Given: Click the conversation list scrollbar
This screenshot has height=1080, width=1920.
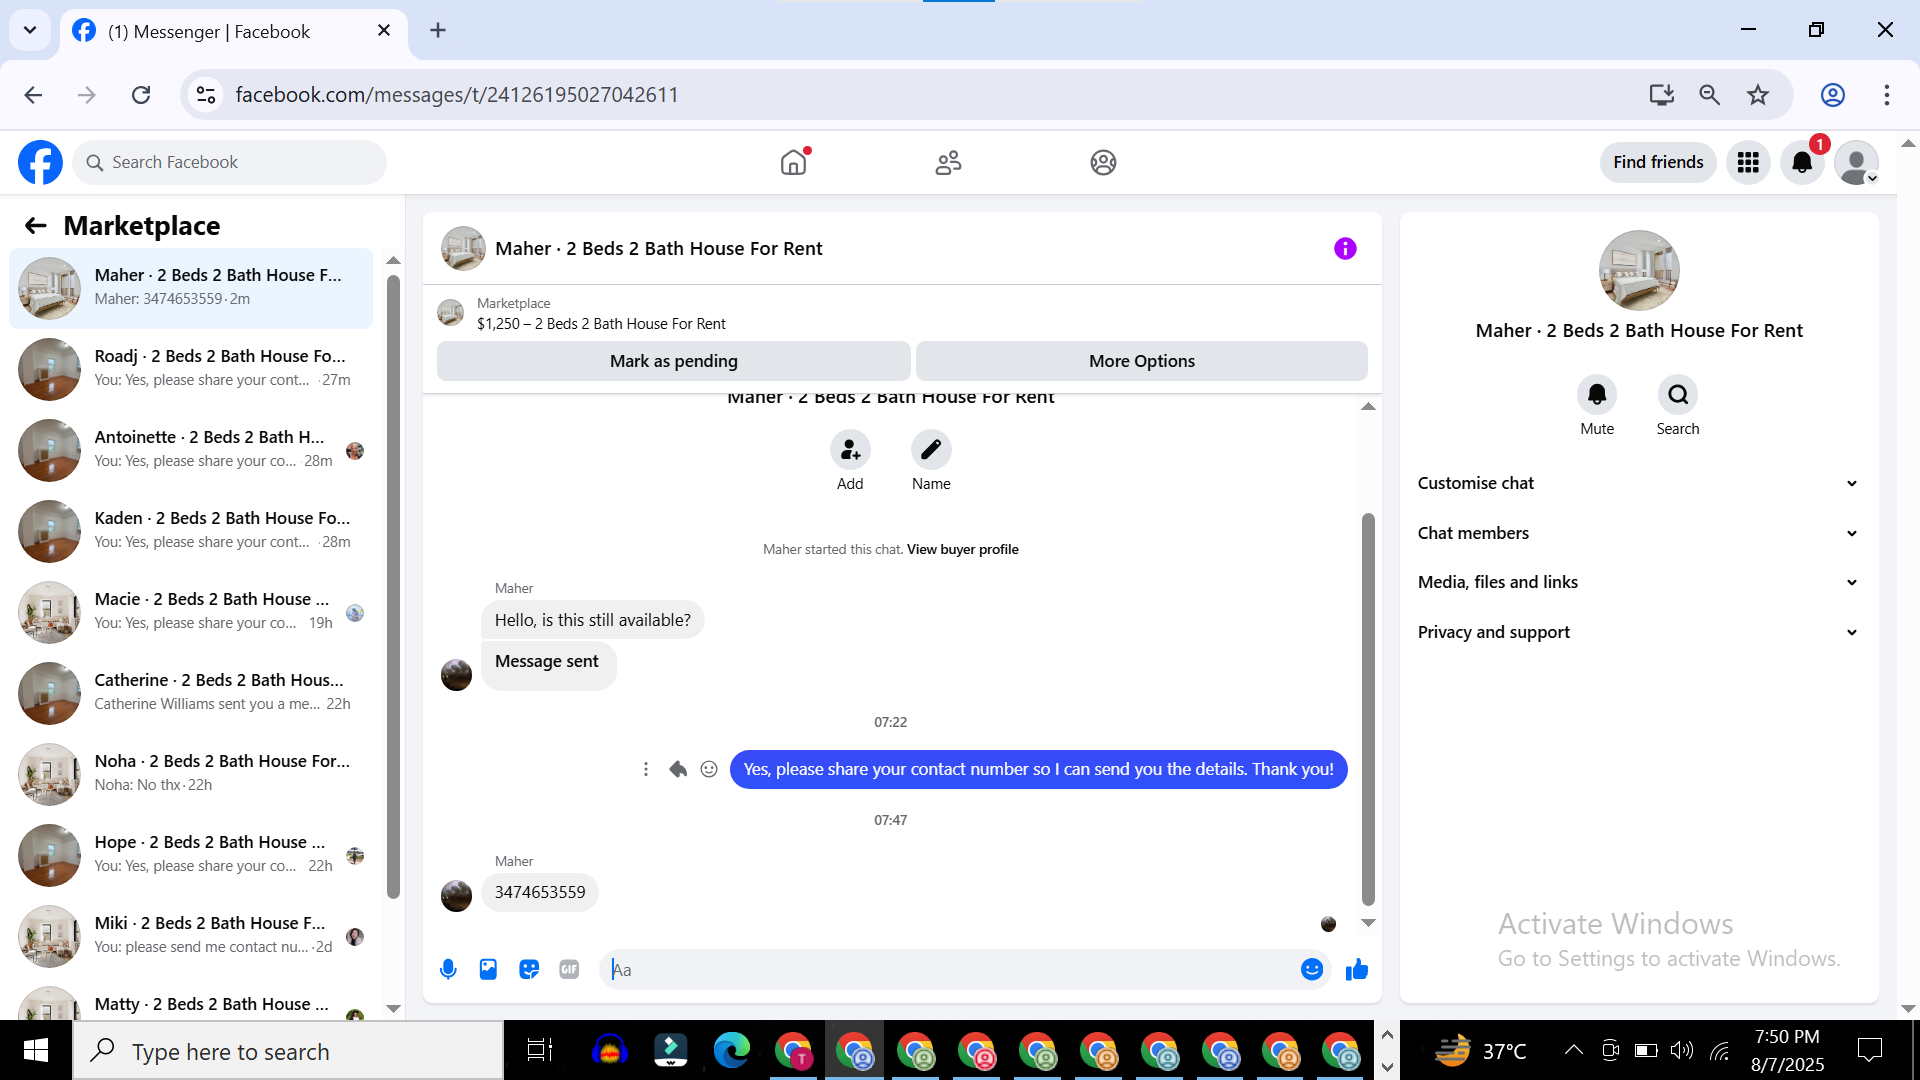Looking at the screenshot, I should [x=393, y=586].
